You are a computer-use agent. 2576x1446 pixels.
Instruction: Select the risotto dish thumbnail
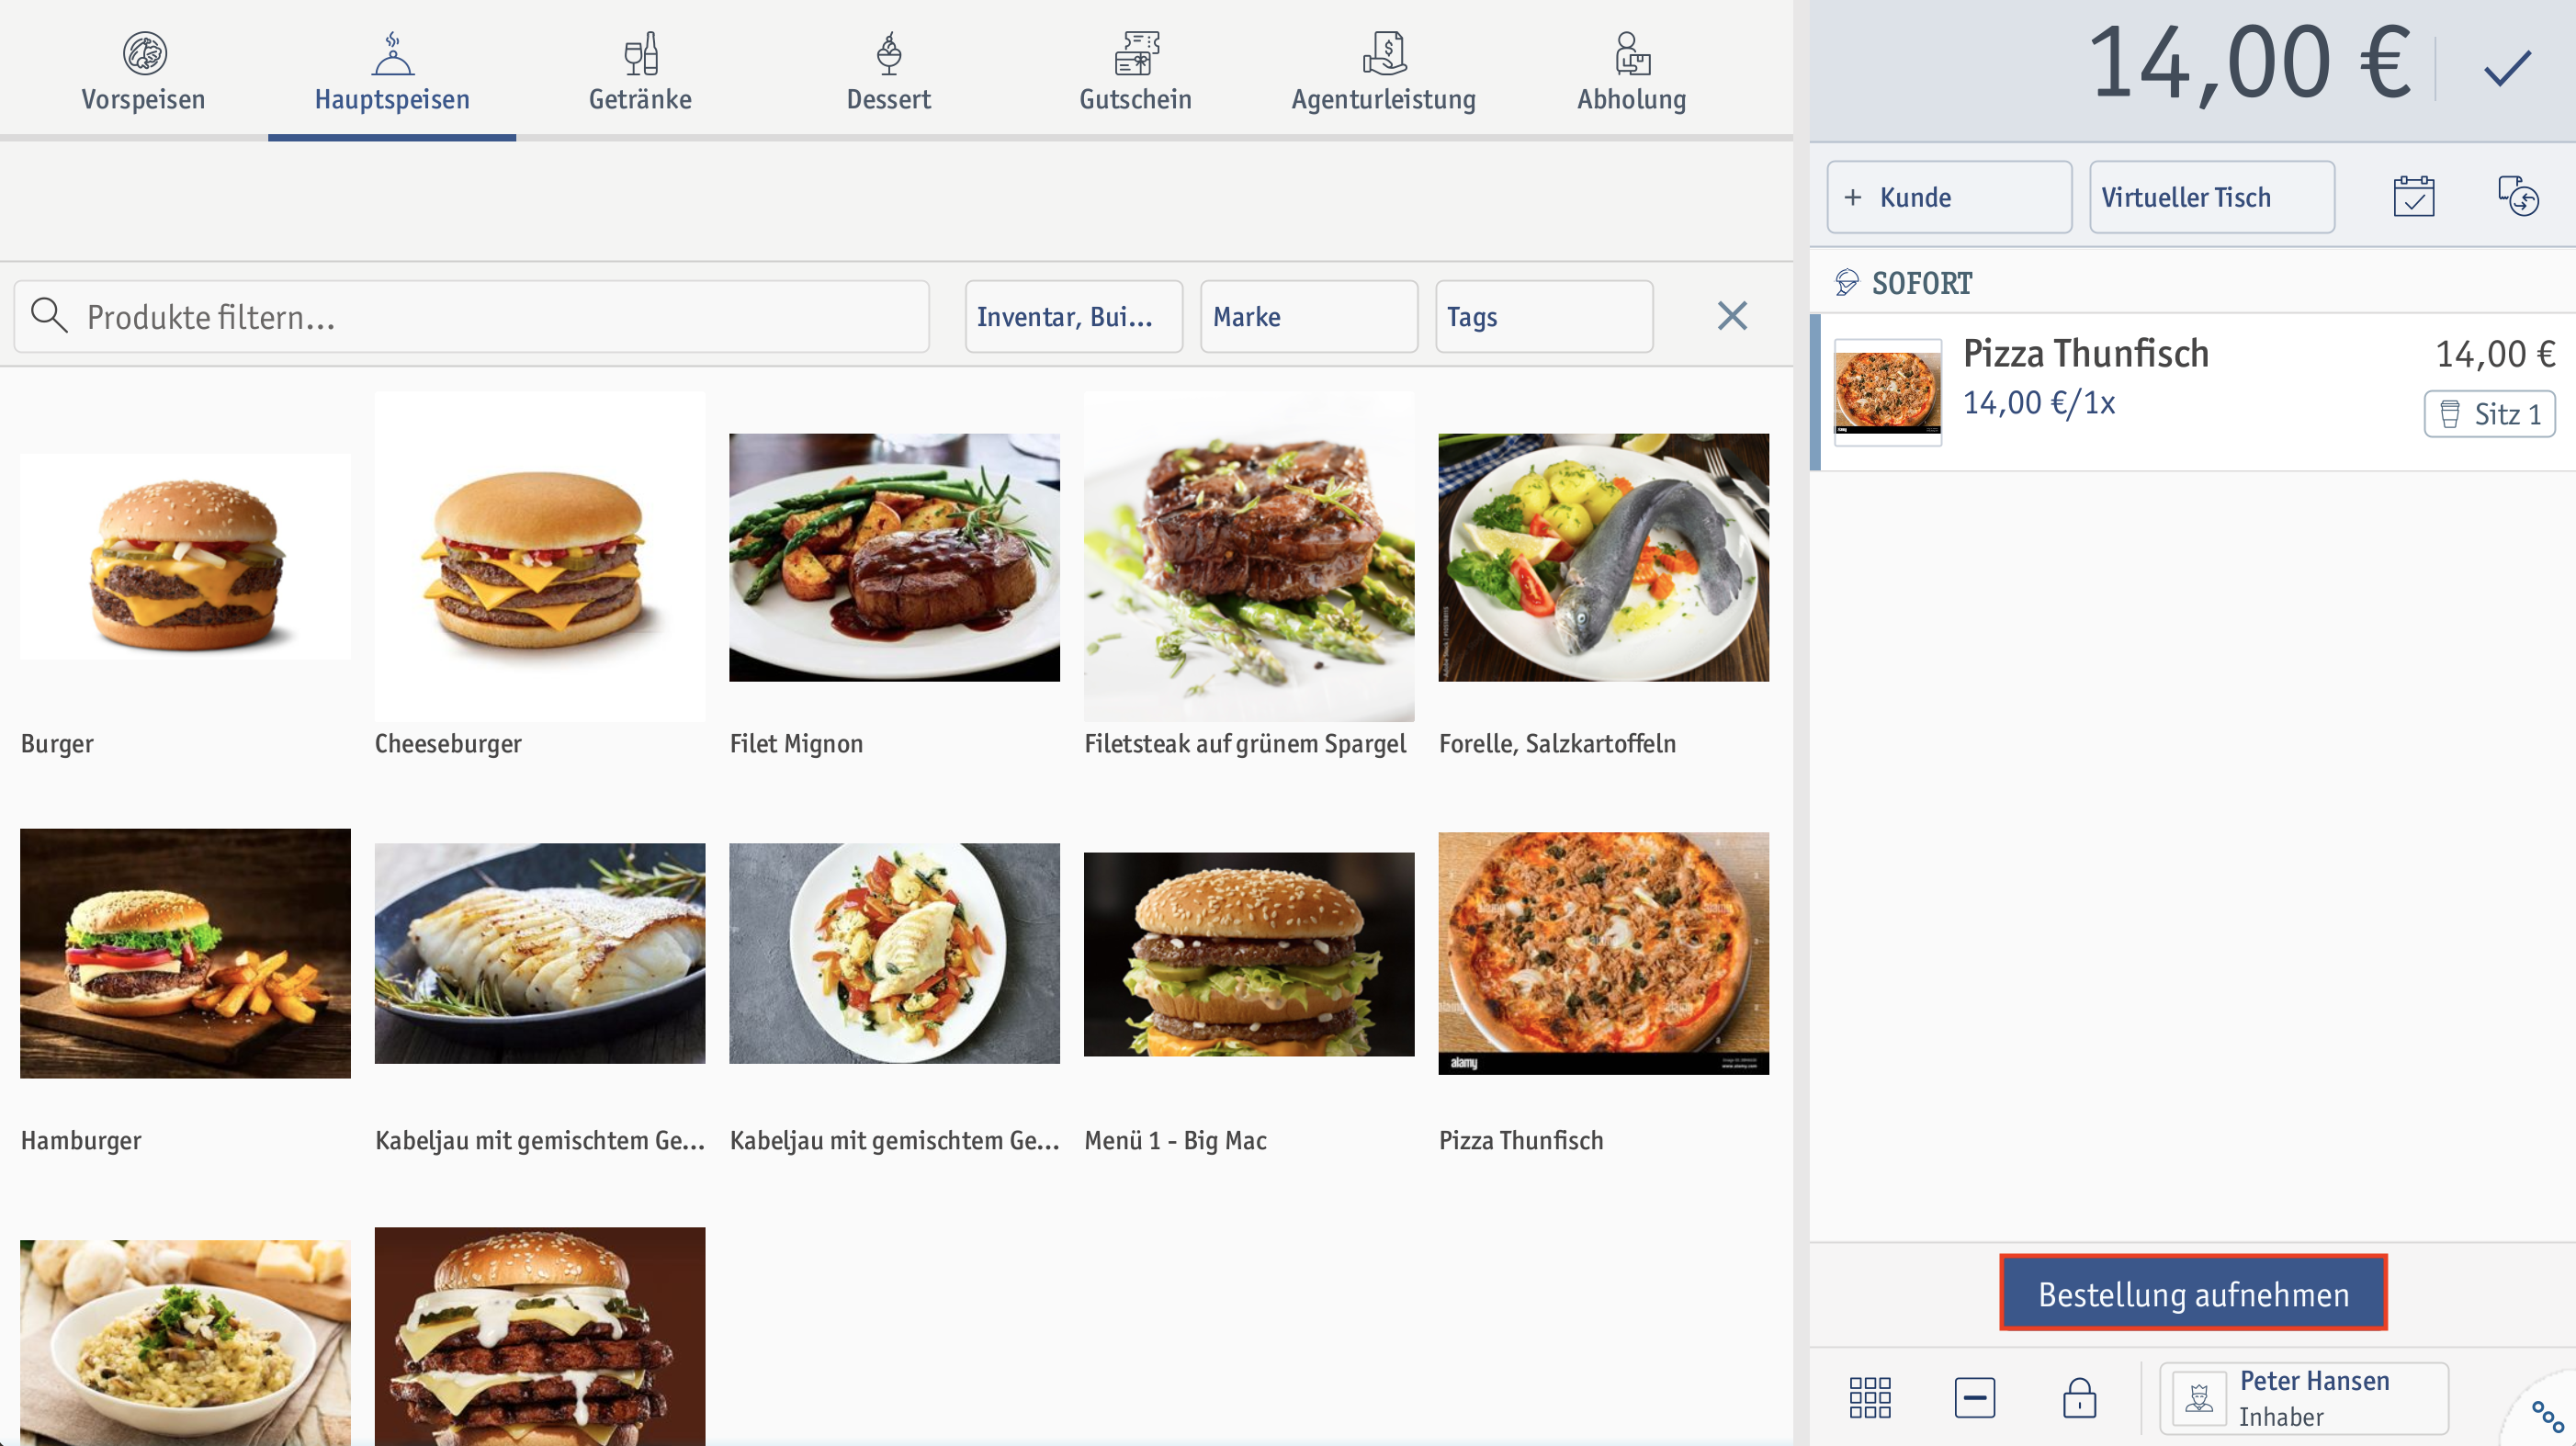point(185,1342)
